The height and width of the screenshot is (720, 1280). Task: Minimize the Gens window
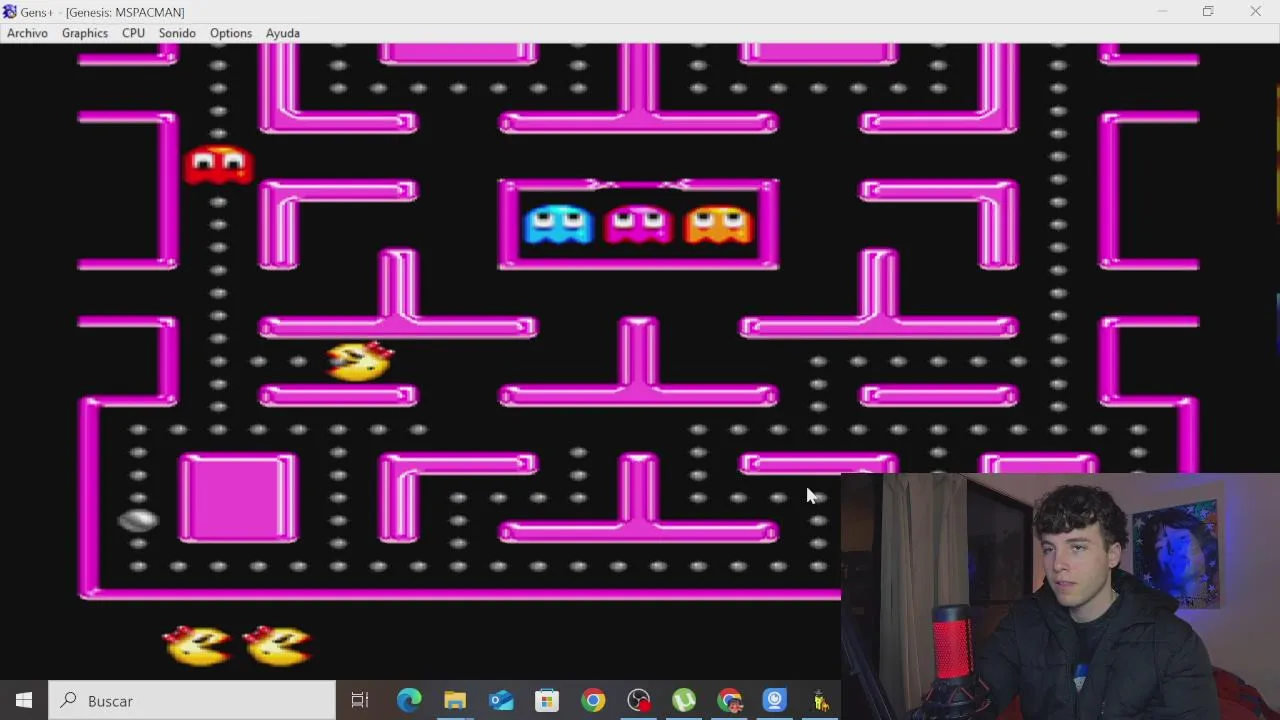coord(1162,12)
